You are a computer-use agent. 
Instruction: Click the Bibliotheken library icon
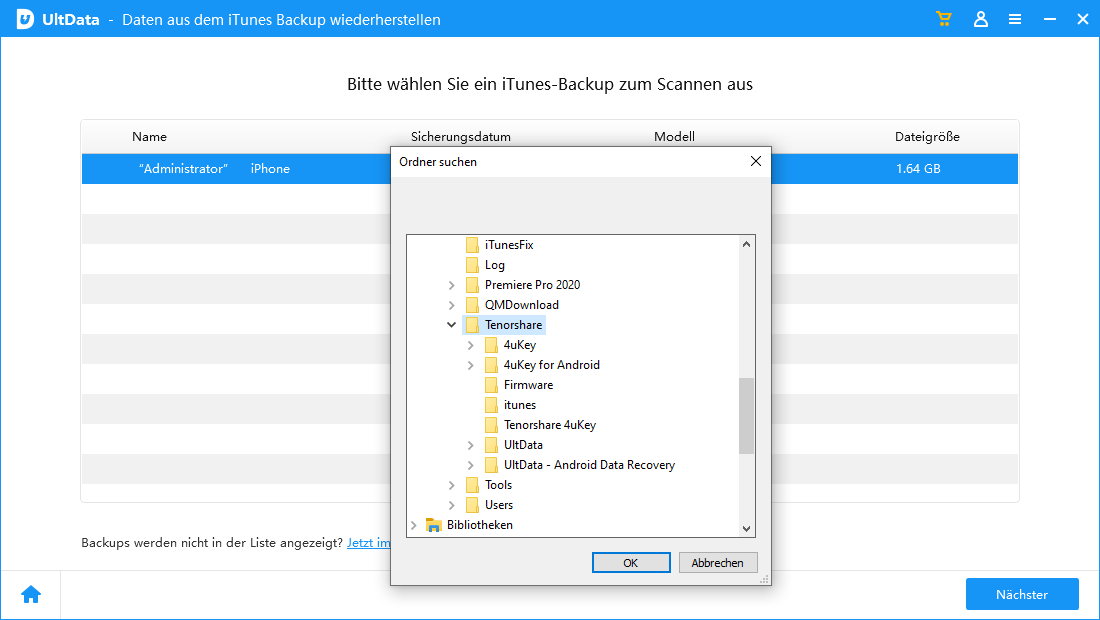(x=434, y=525)
